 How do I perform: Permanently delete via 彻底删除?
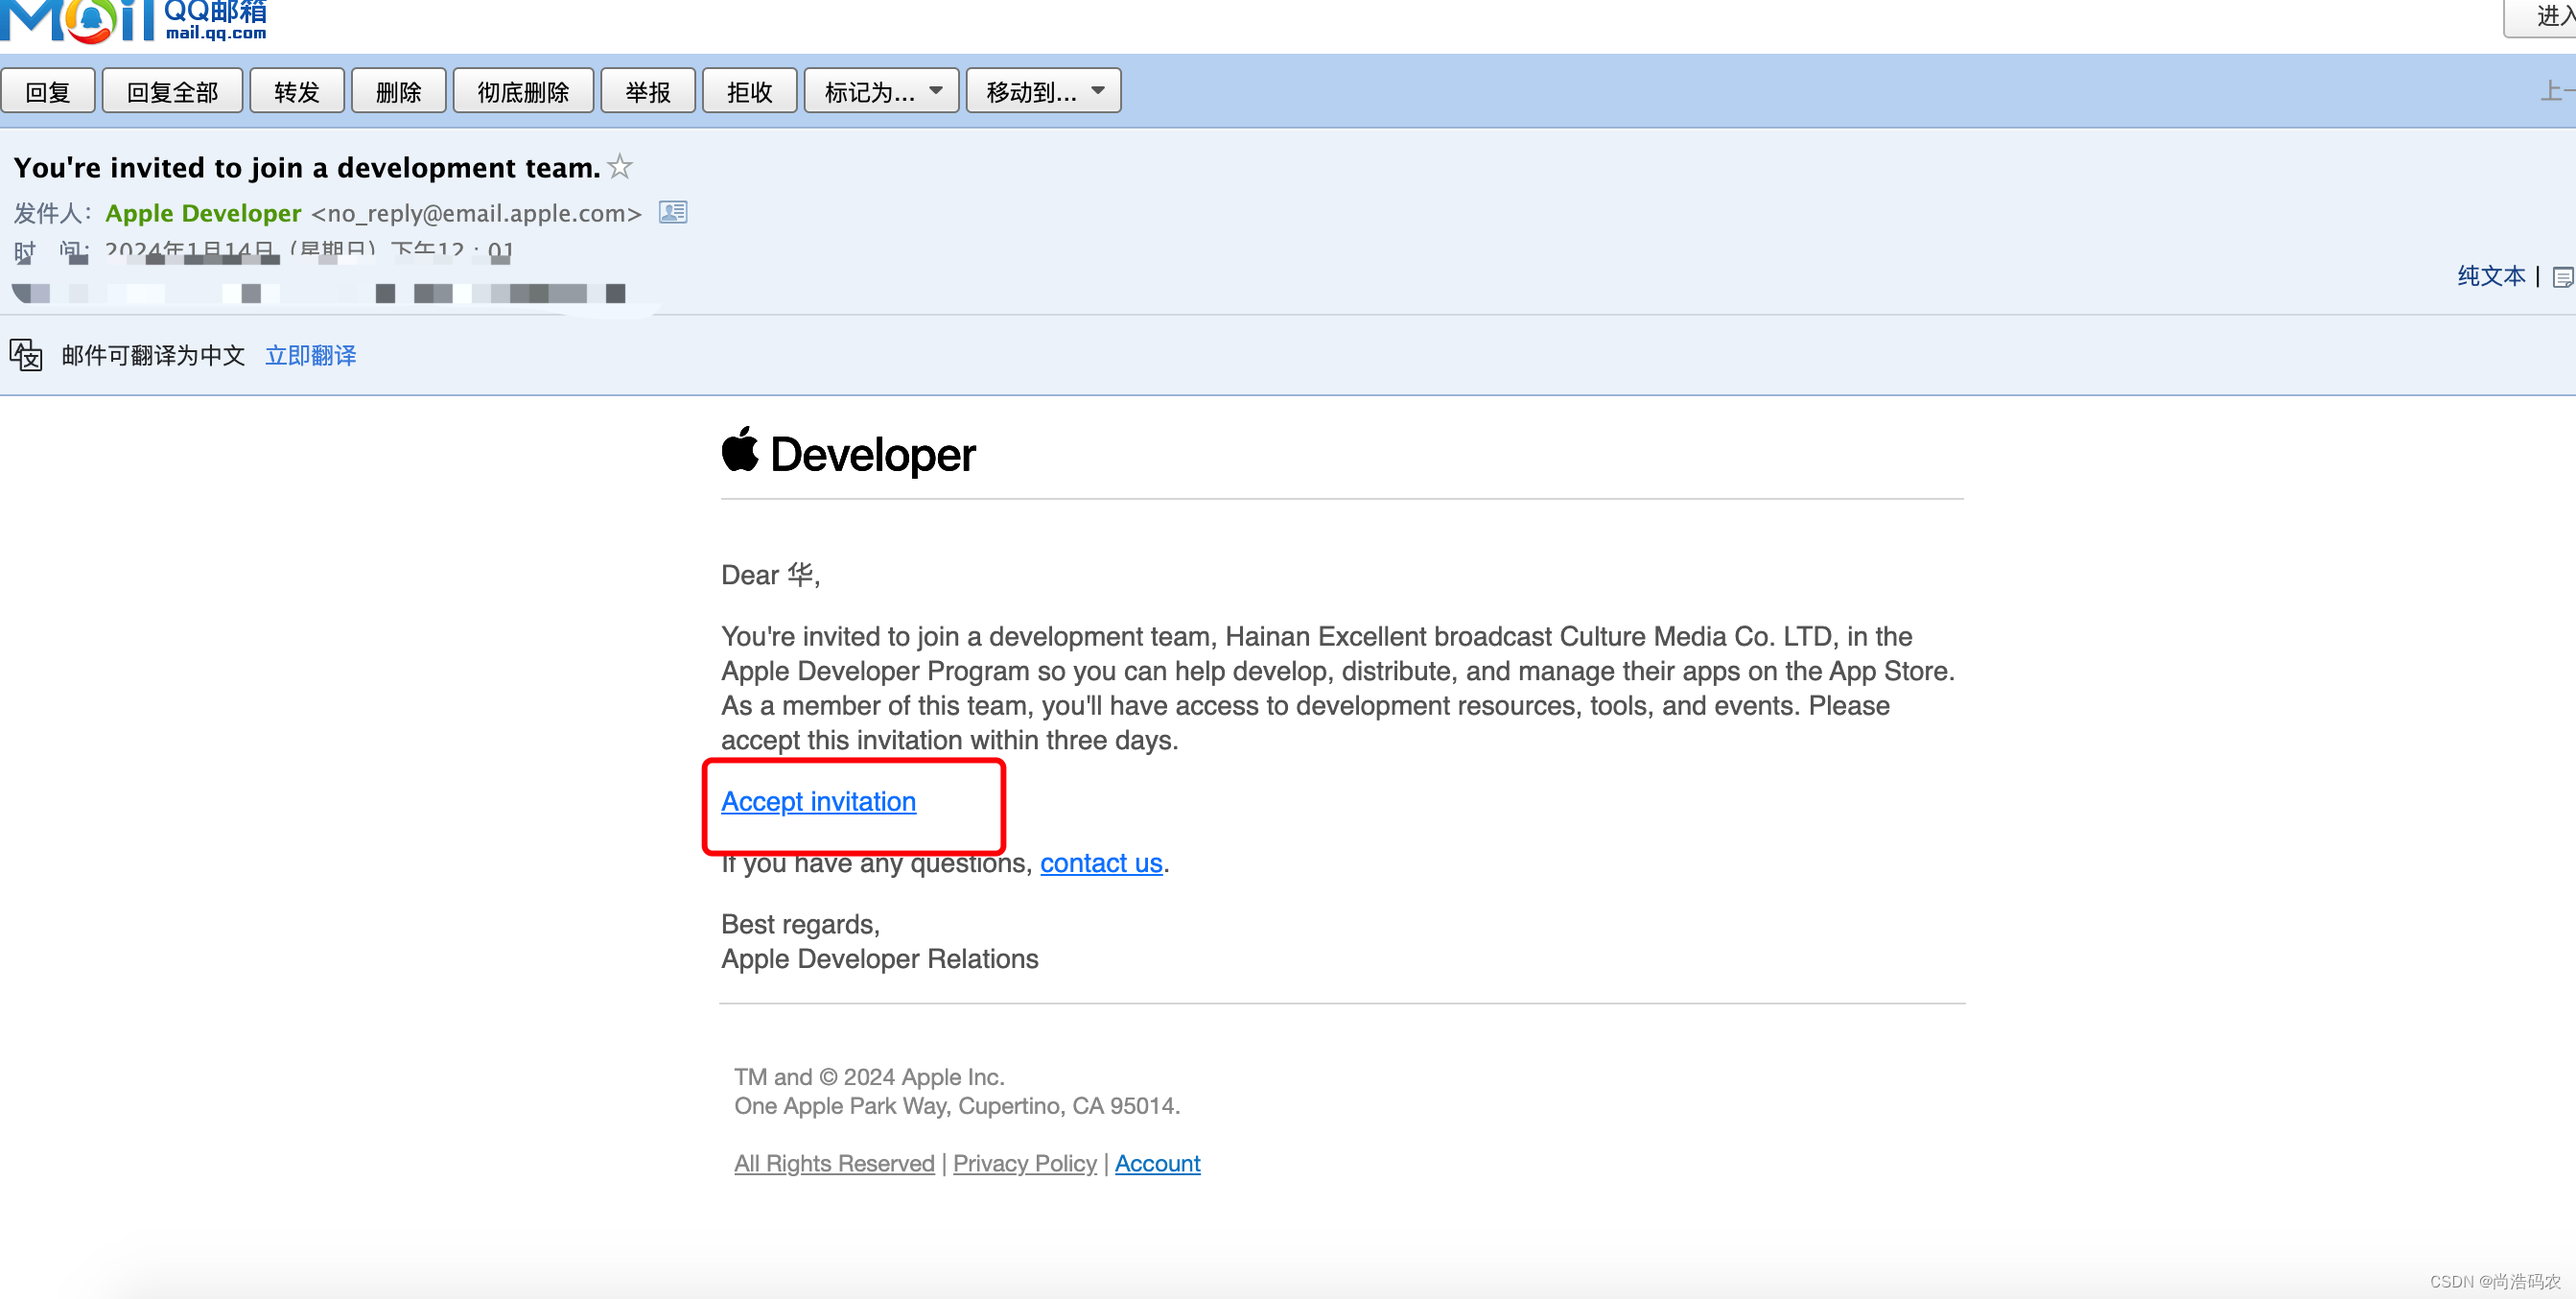[522, 90]
